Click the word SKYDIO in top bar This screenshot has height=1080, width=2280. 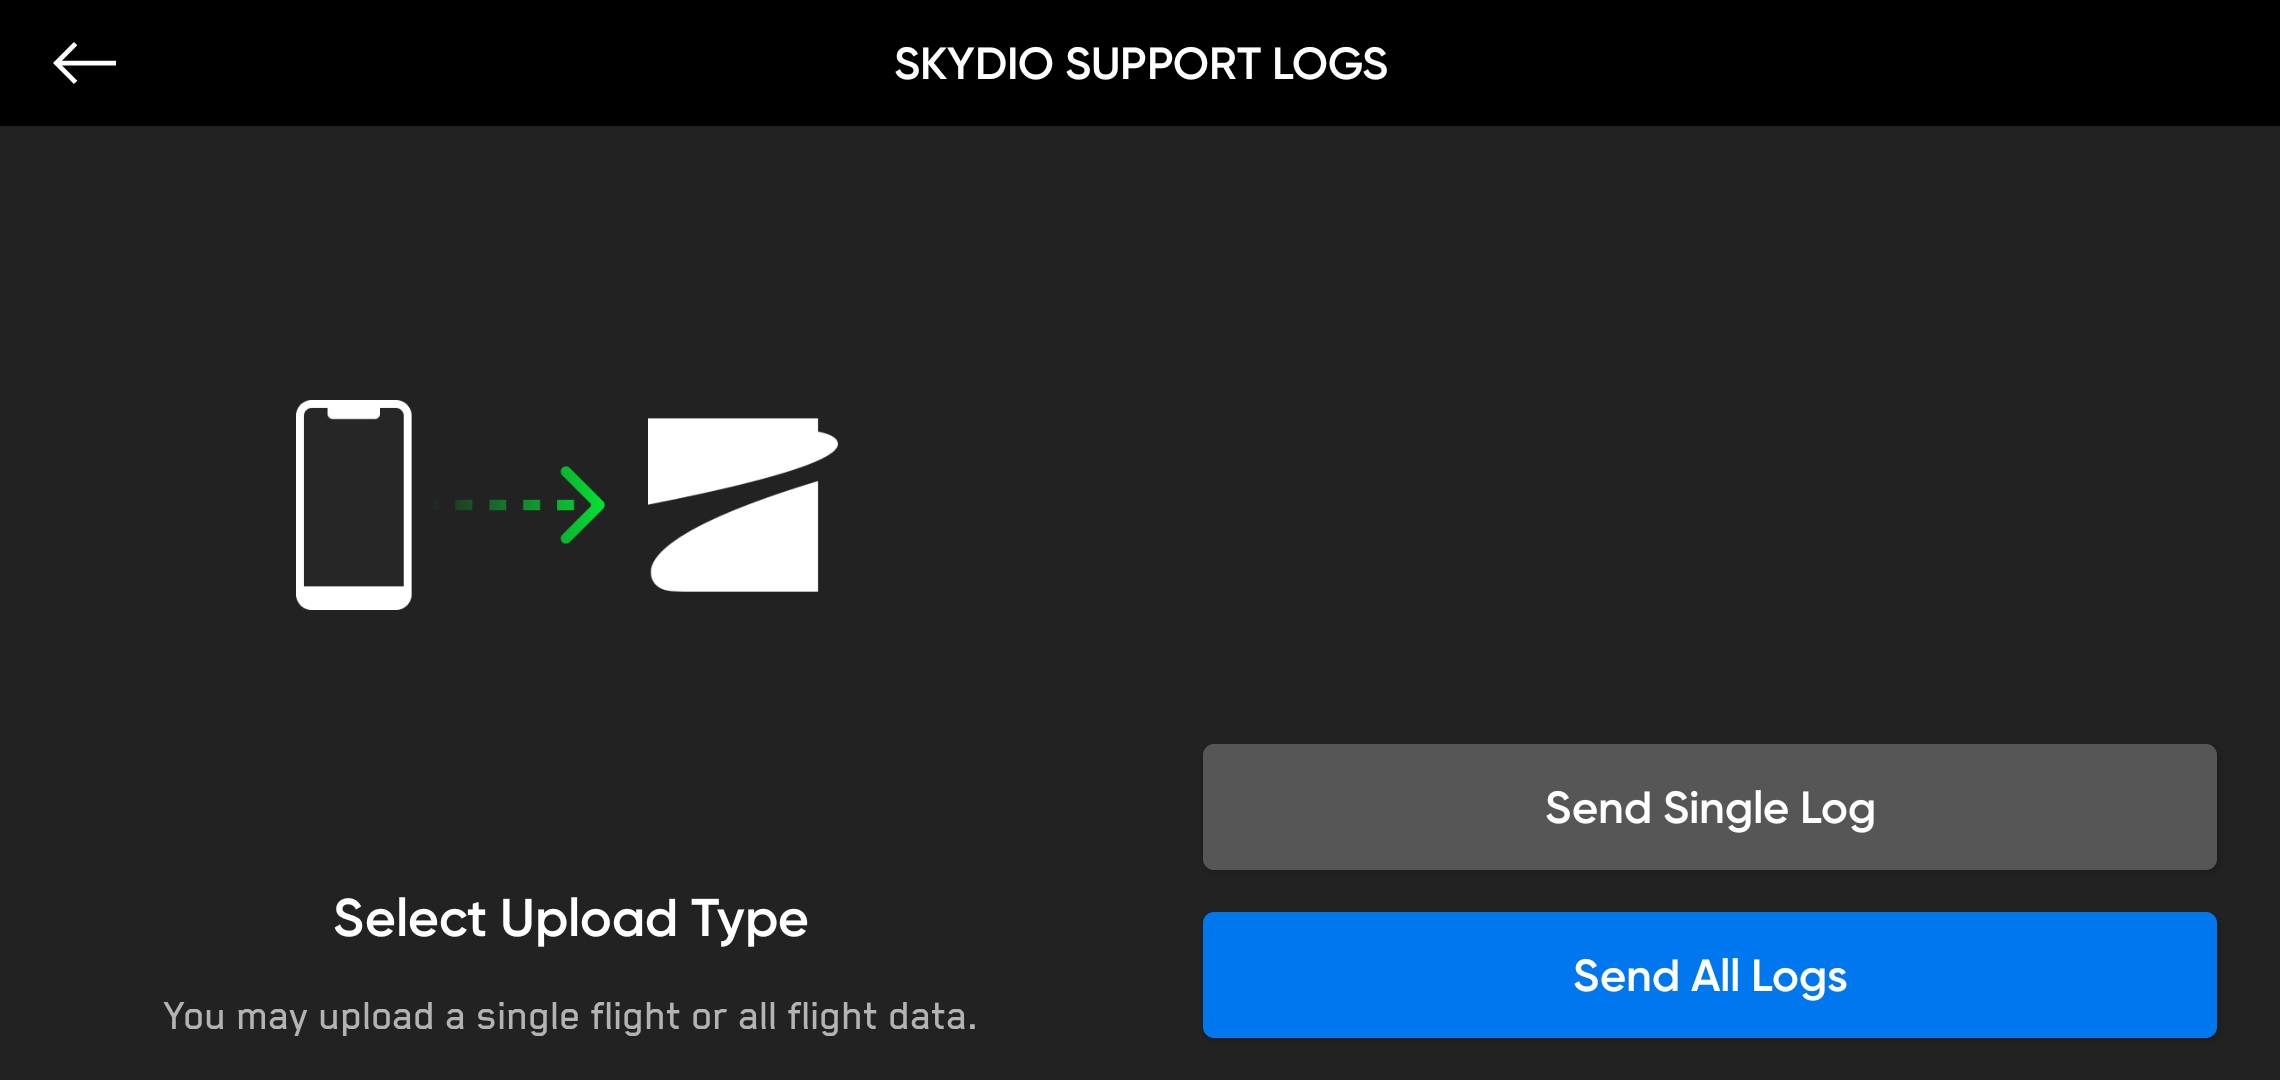pos(973,64)
